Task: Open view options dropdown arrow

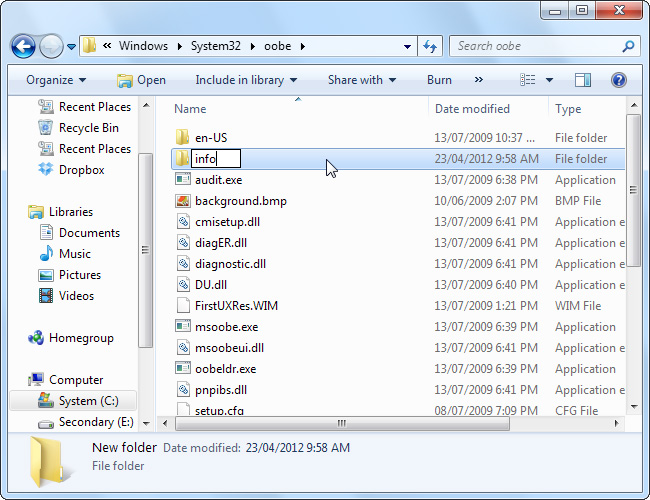Action: click(x=549, y=80)
